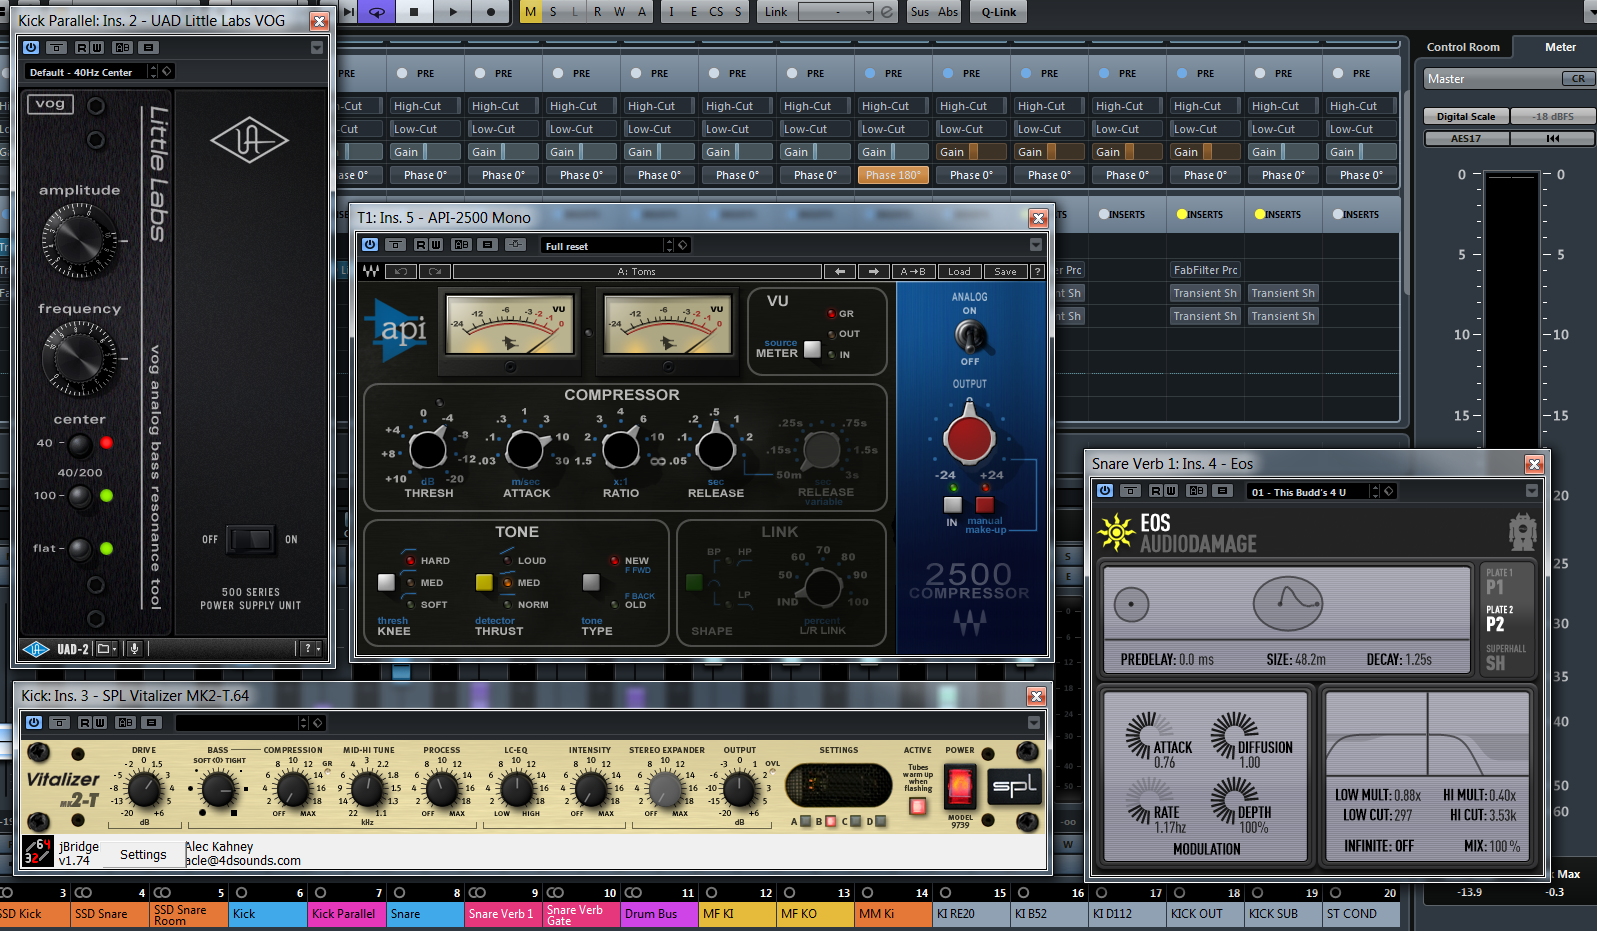The width and height of the screenshot is (1597, 931).
Task: Click the Eos DIFFUSION knob
Action: 1236,736
